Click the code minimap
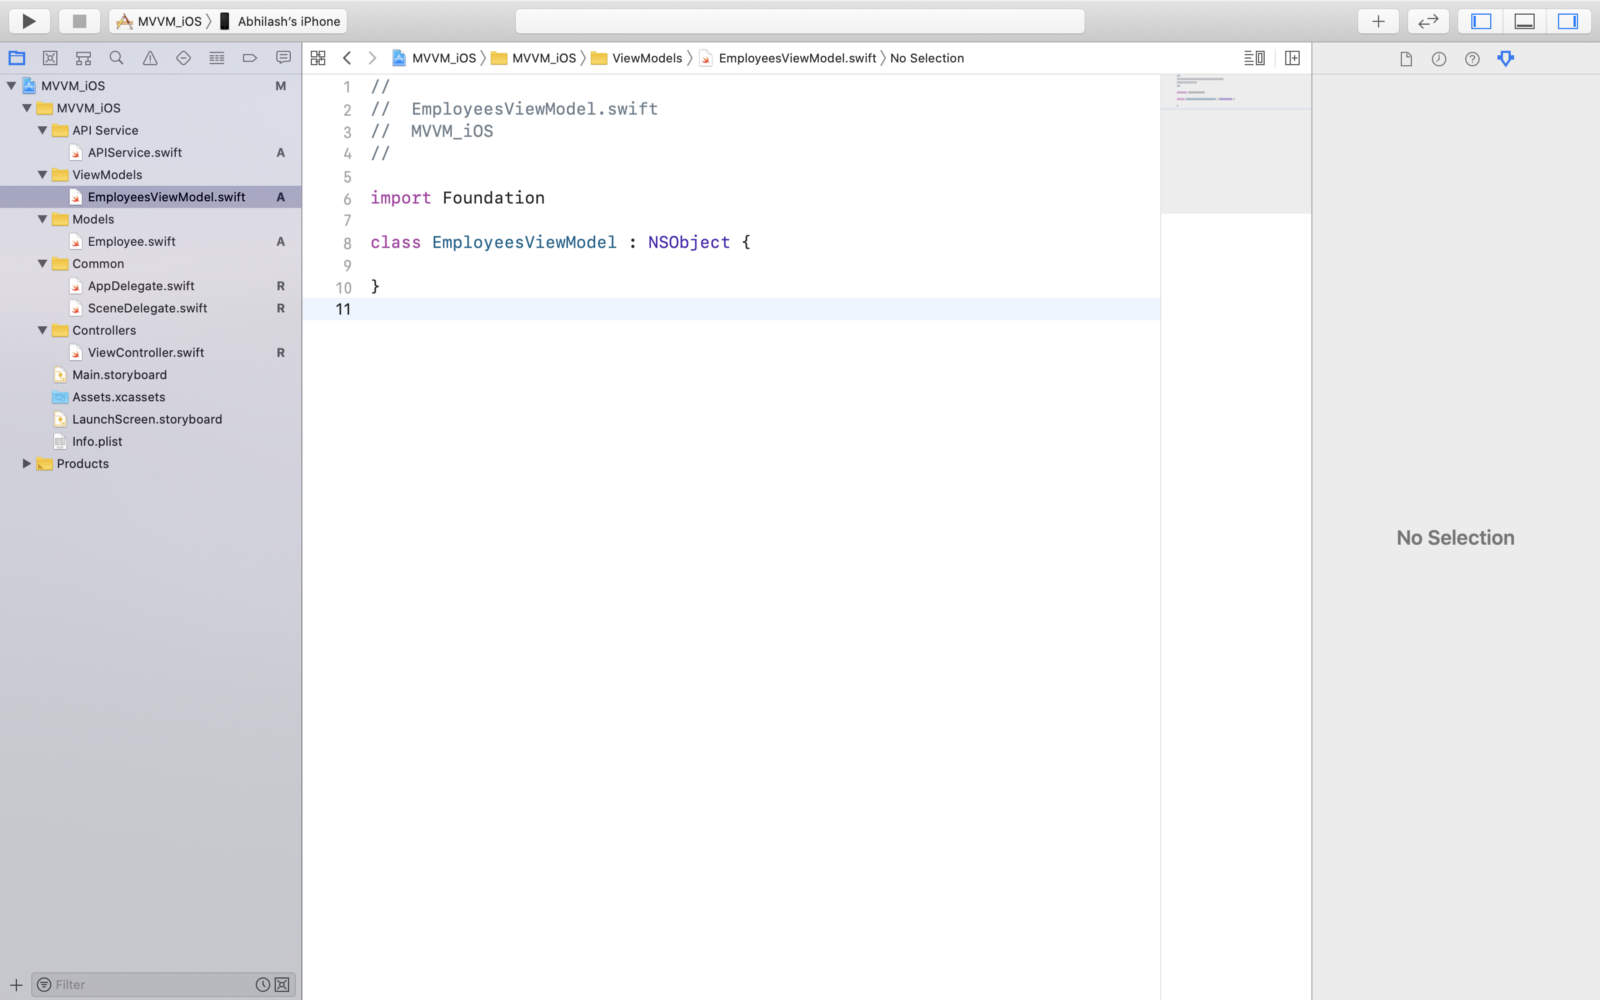1600x1000 pixels. [x=1236, y=144]
